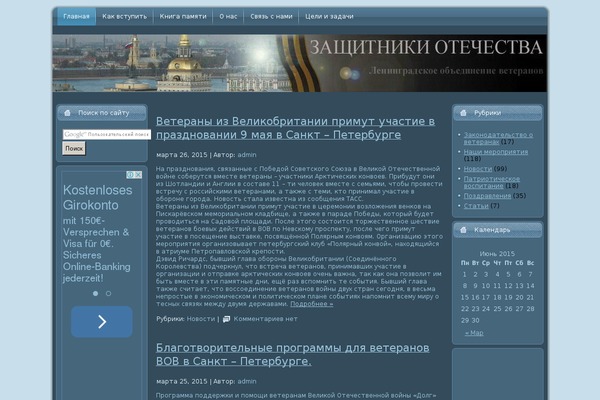
Task: Select the first ad carousel dot
Action: click(95, 293)
